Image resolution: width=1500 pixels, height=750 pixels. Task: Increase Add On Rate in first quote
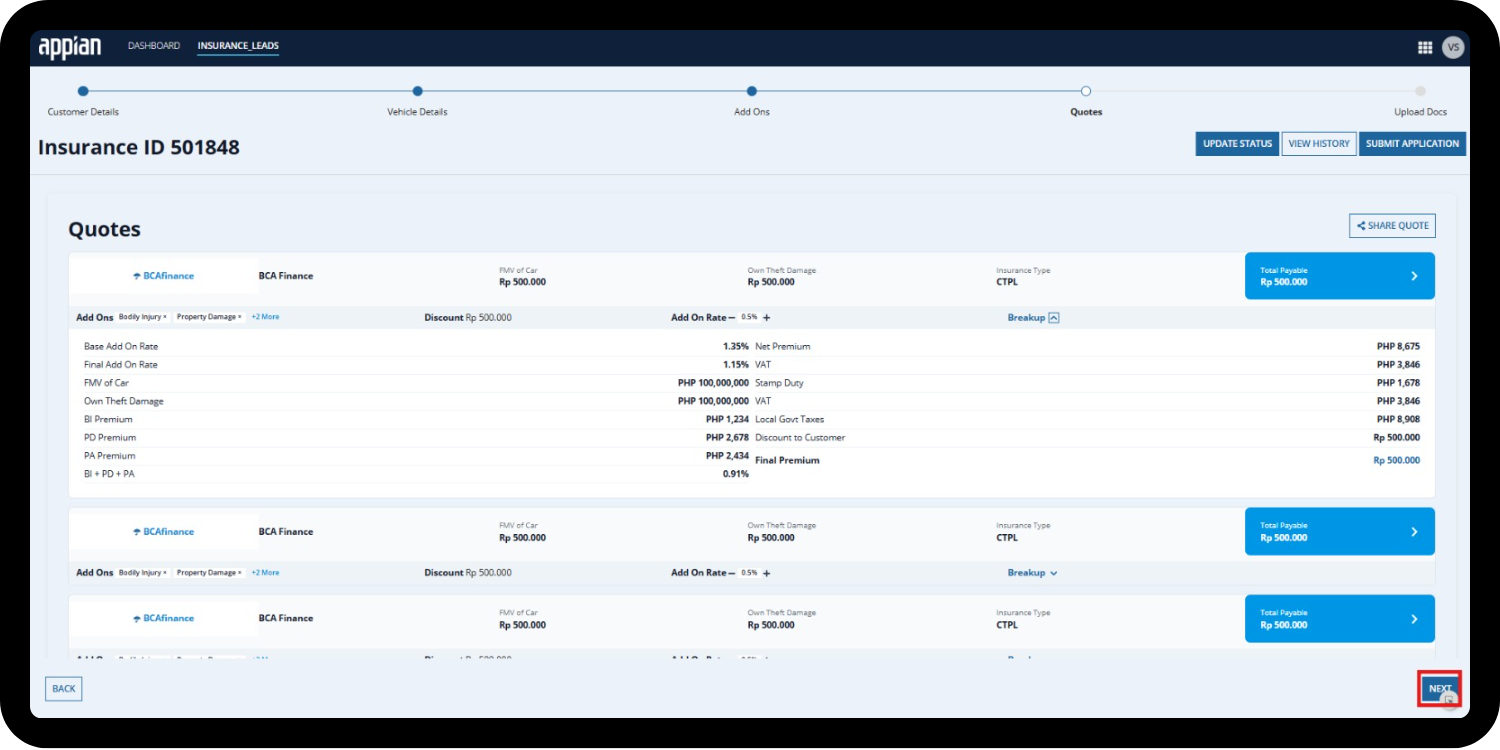(767, 317)
